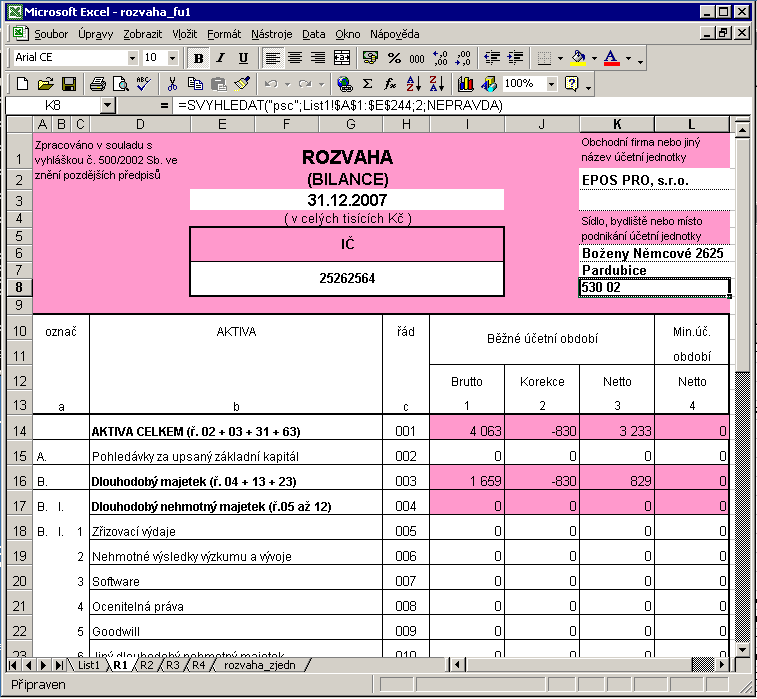Toggle underline formatting
This screenshot has height=699, width=757.
click(x=241, y=58)
